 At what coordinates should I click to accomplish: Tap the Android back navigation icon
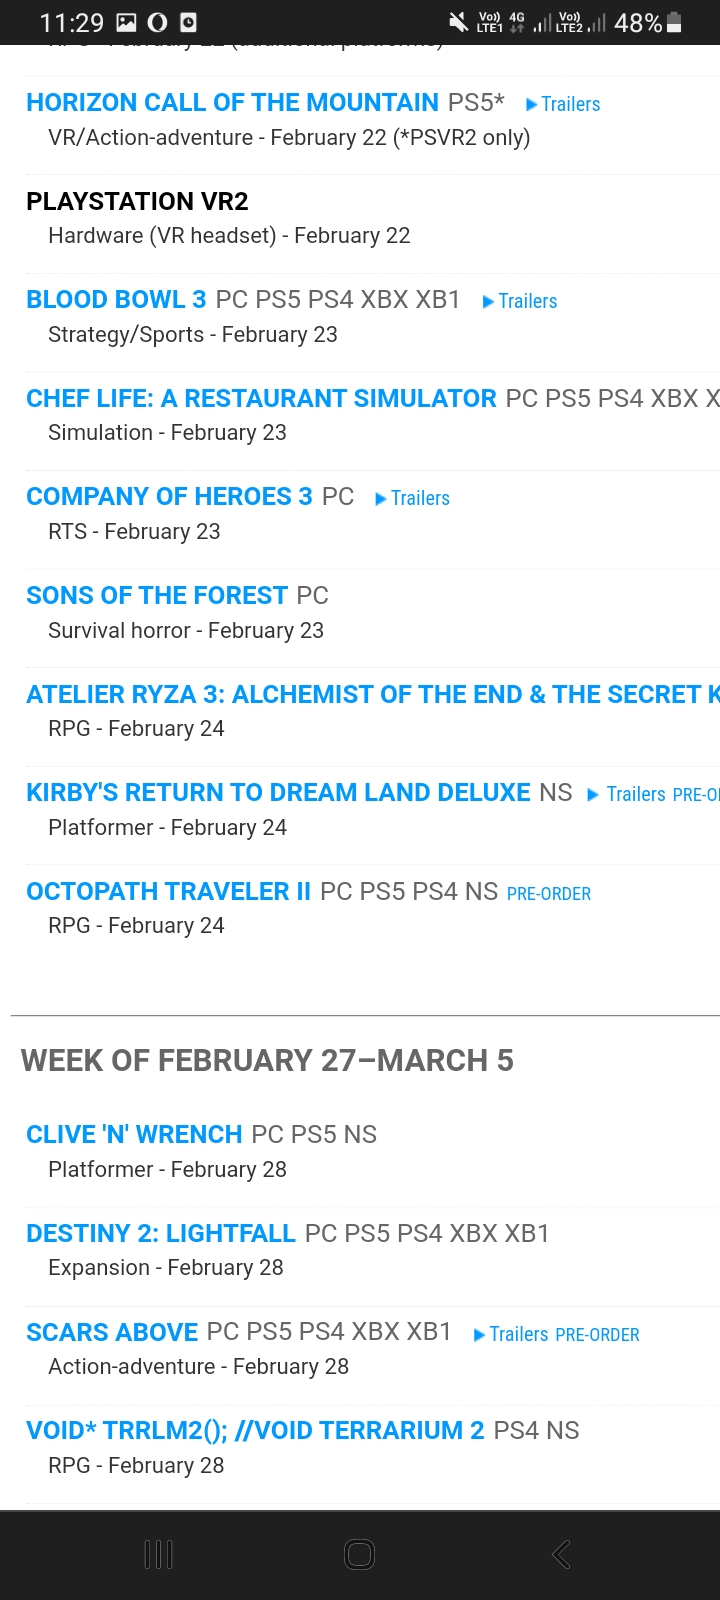(561, 1554)
